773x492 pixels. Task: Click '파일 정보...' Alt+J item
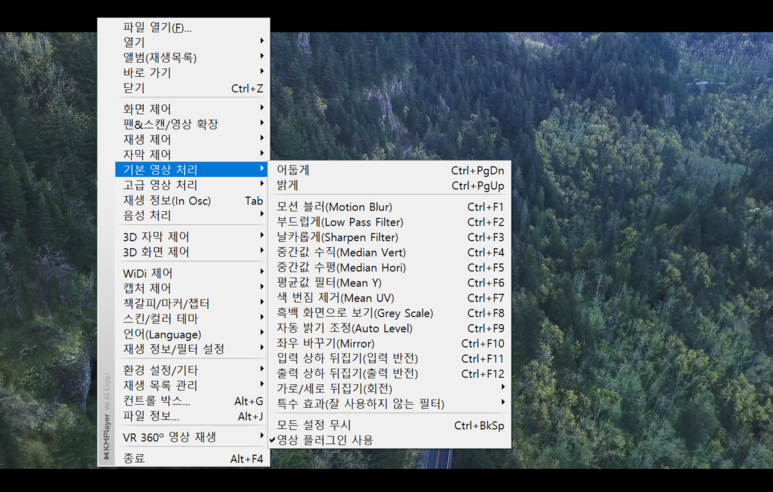click(x=191, y=416)
